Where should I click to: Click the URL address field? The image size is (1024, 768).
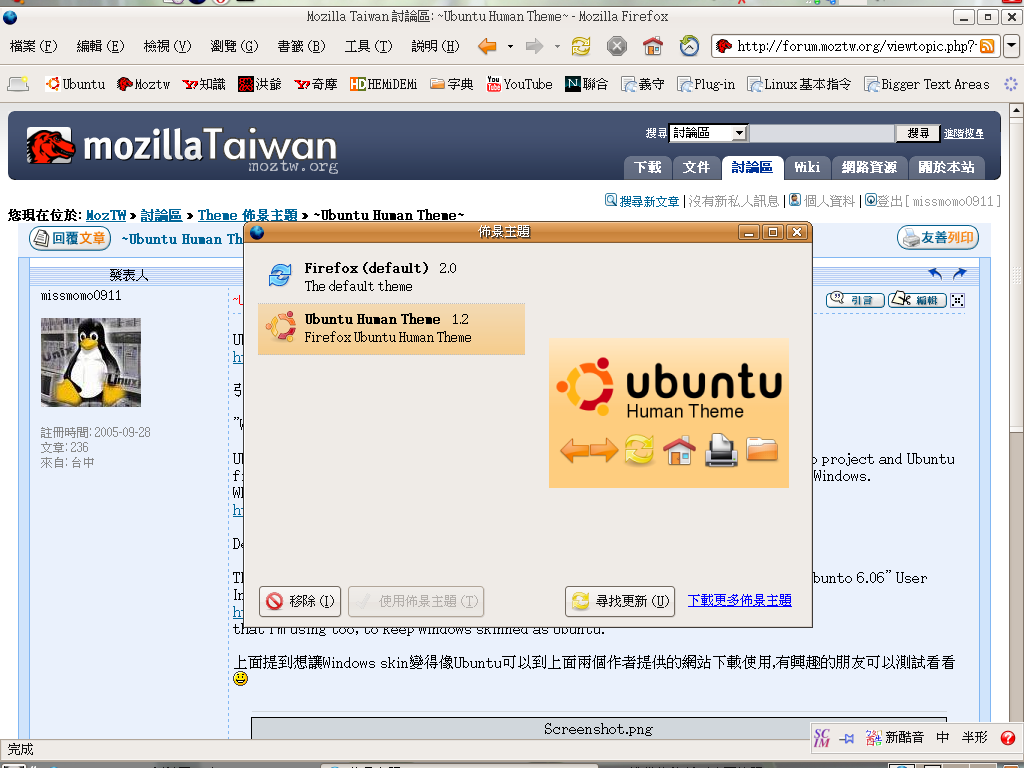[856, 46]
